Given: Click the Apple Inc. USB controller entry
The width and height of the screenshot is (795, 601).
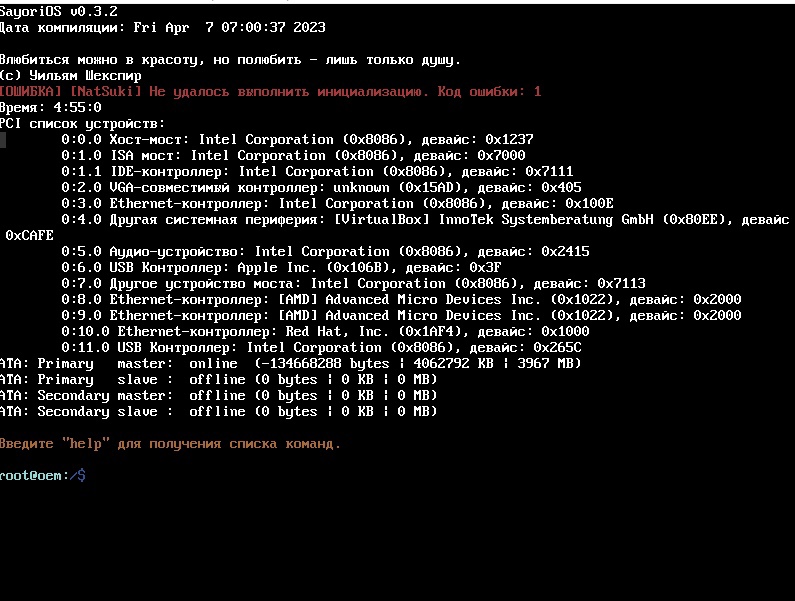Looking at the screenshot, I should click(x=281, y=267).
